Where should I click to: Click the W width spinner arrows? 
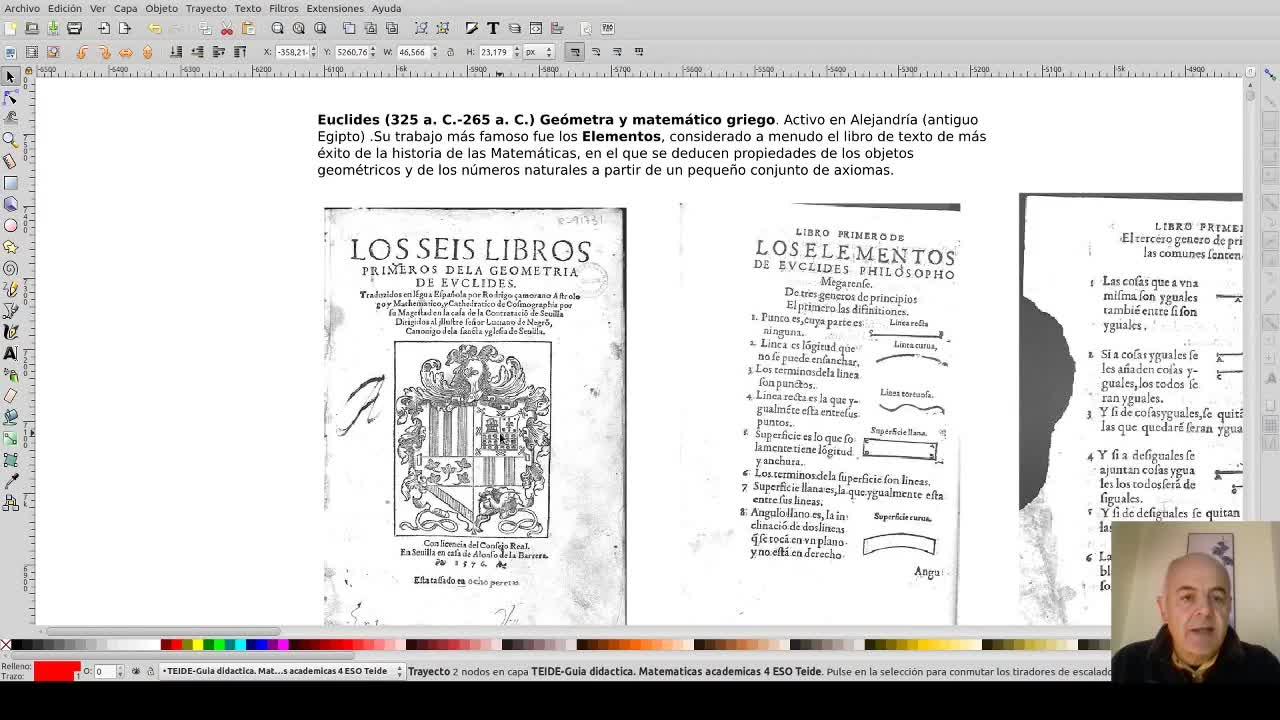click(434, 52)
